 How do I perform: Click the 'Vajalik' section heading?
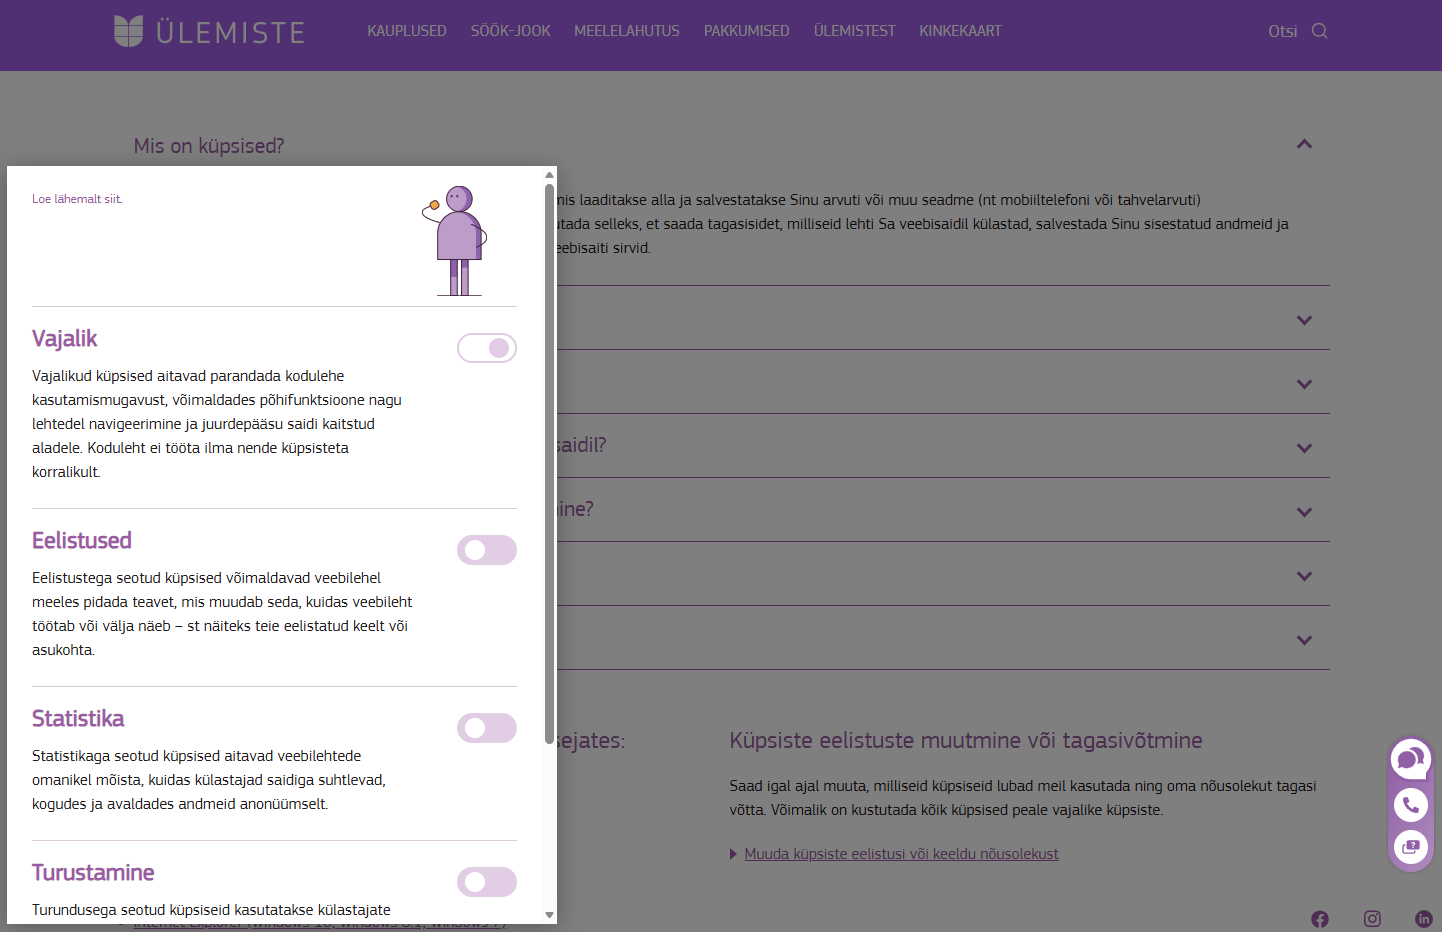click(65, 339)
